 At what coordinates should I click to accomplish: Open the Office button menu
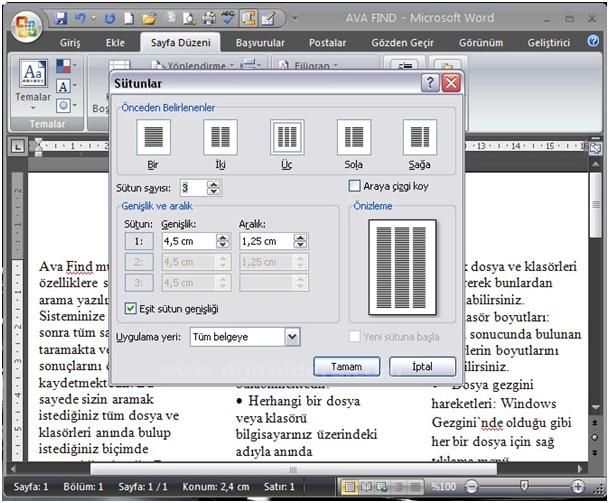[26, 26]
